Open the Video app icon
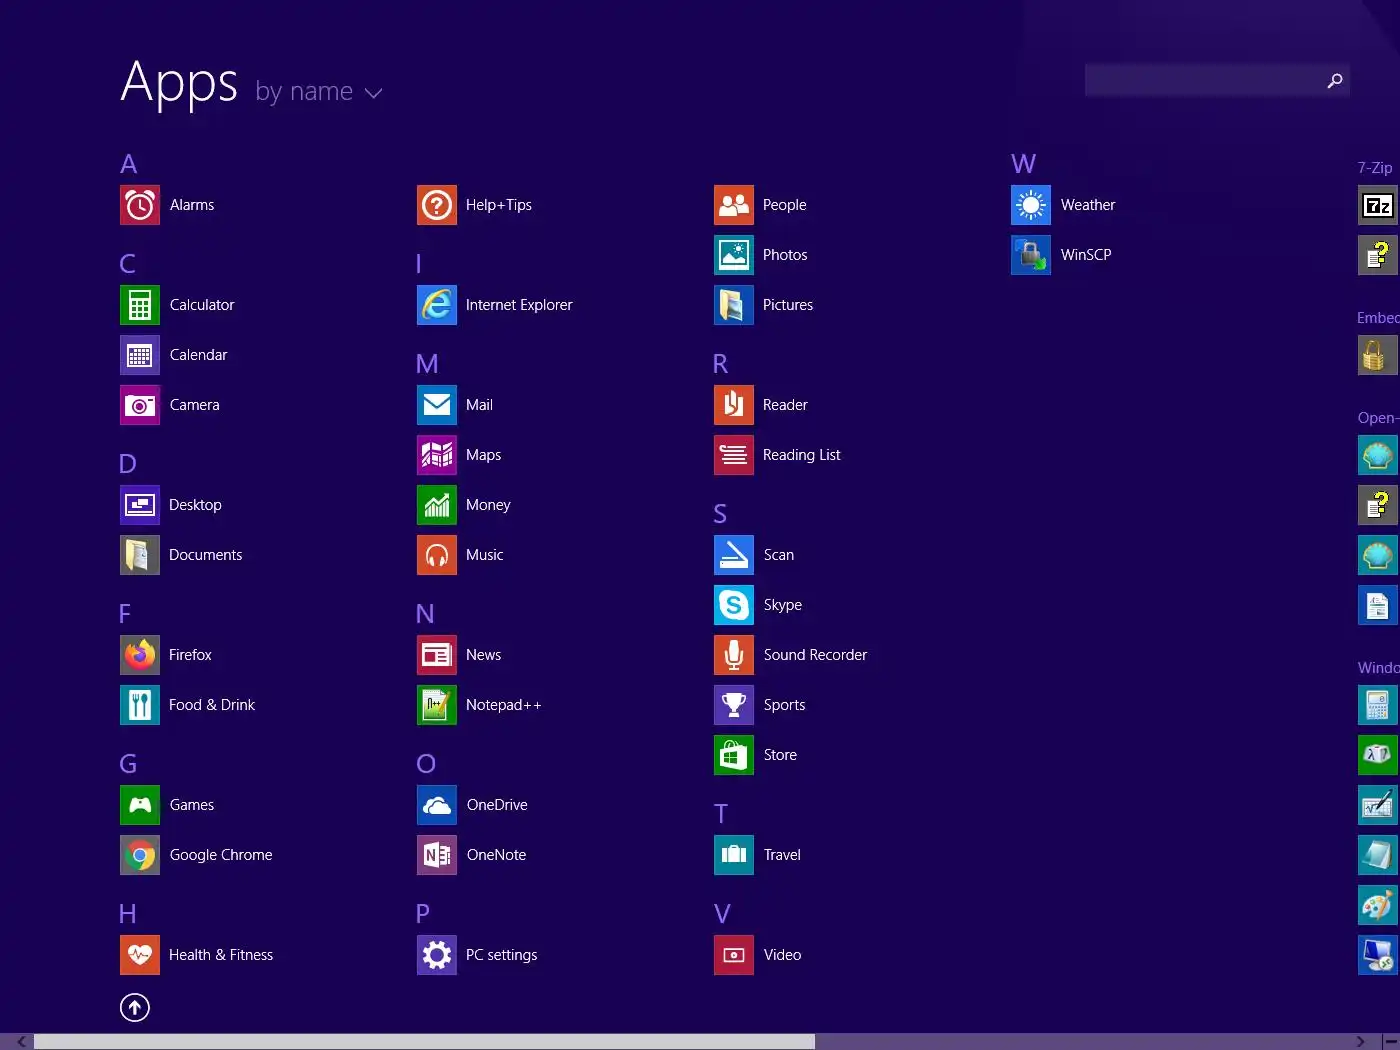This screenshot has width=1400, height=1050. (734, 955)
